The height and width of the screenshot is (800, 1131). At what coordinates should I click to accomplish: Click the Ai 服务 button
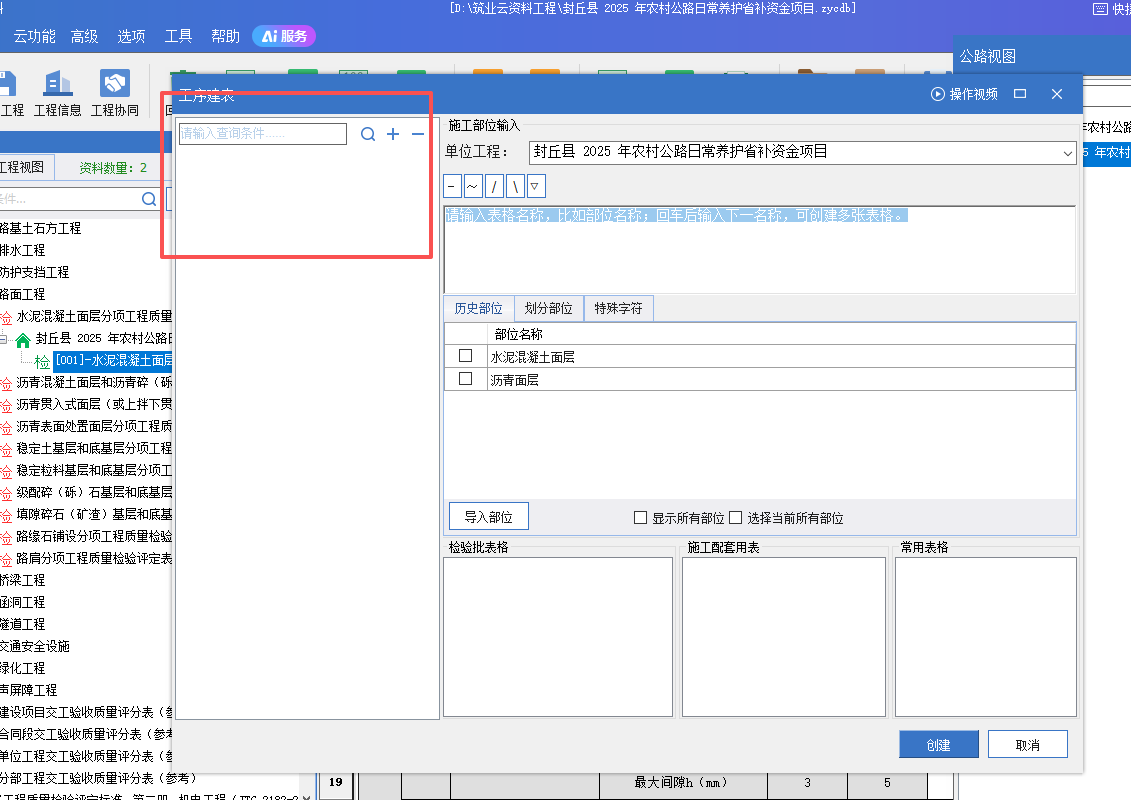pos(284,36)
